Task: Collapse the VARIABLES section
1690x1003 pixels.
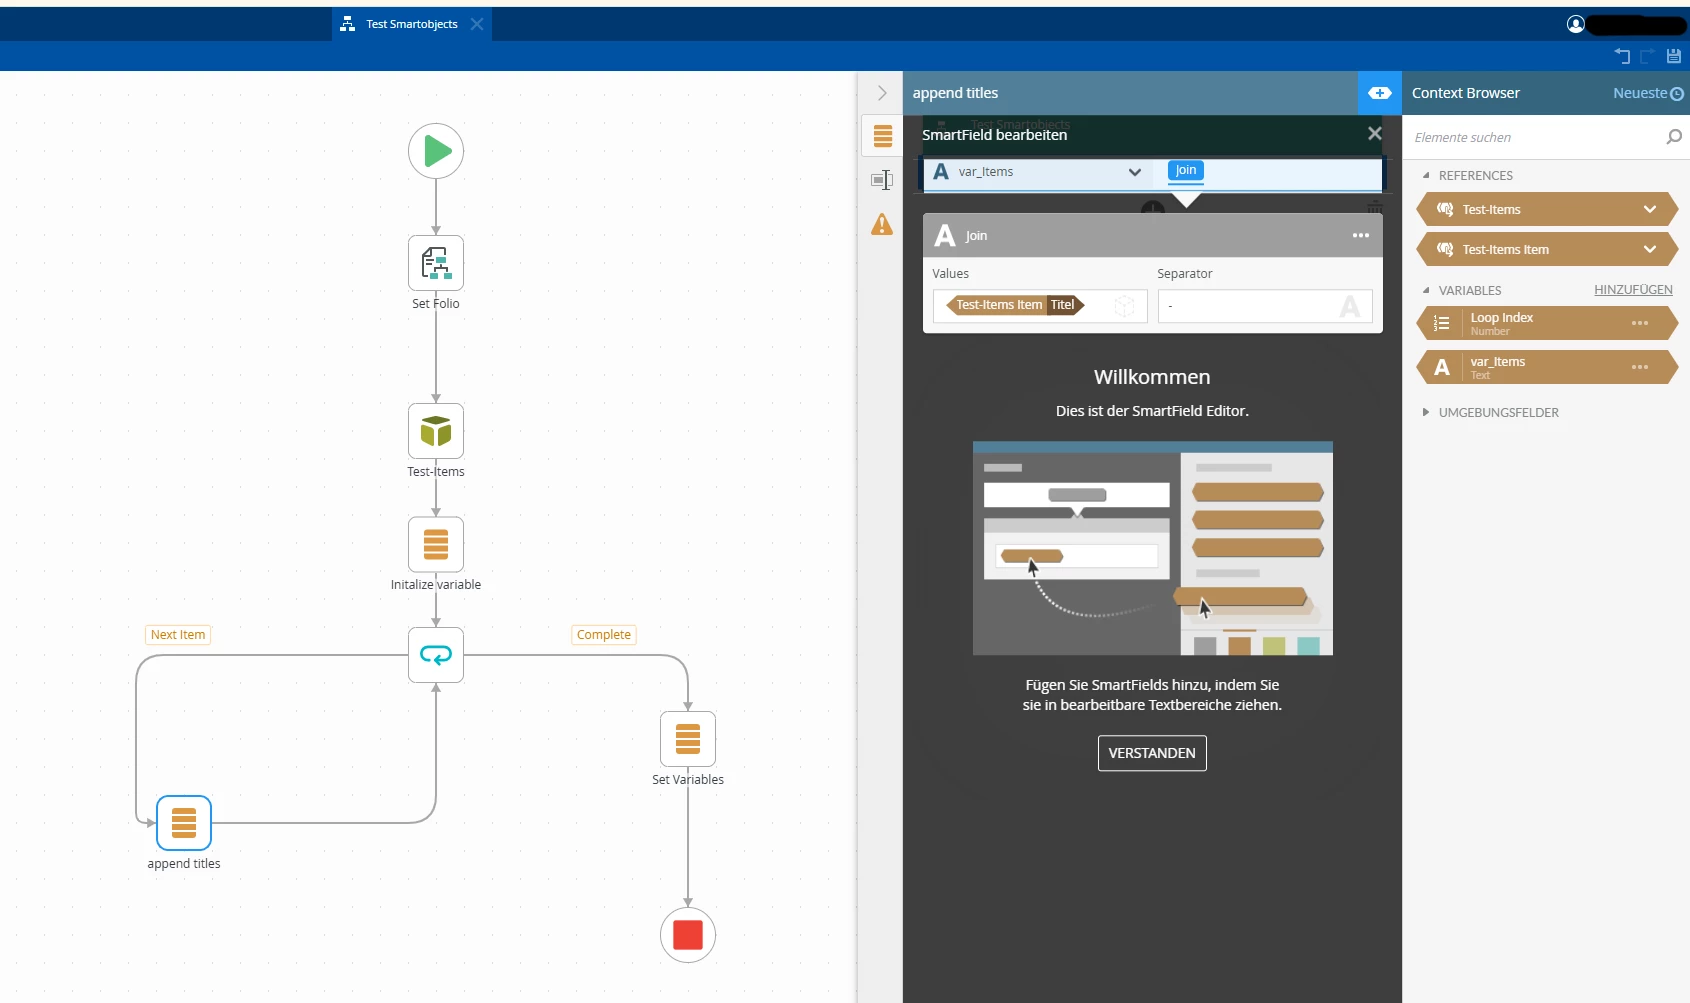Action: [1426, 290]
